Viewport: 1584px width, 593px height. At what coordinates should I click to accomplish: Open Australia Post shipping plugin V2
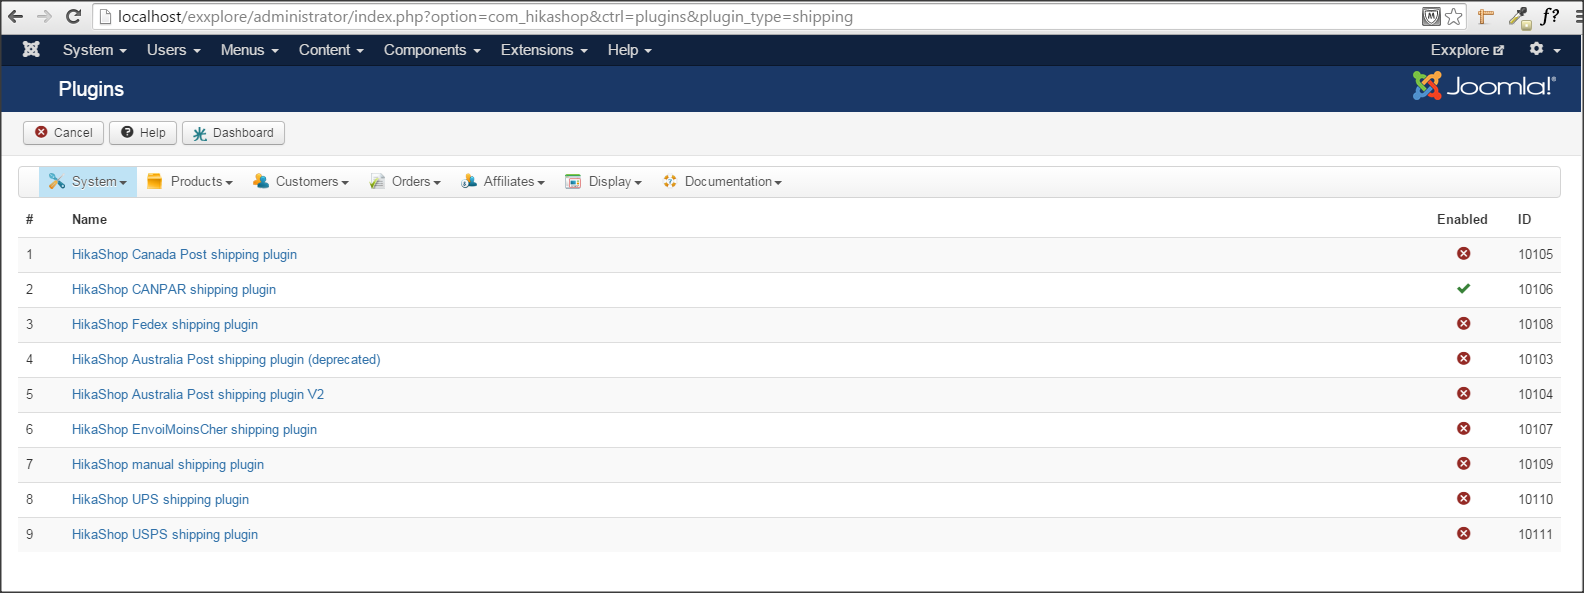[x=198, y=394]
